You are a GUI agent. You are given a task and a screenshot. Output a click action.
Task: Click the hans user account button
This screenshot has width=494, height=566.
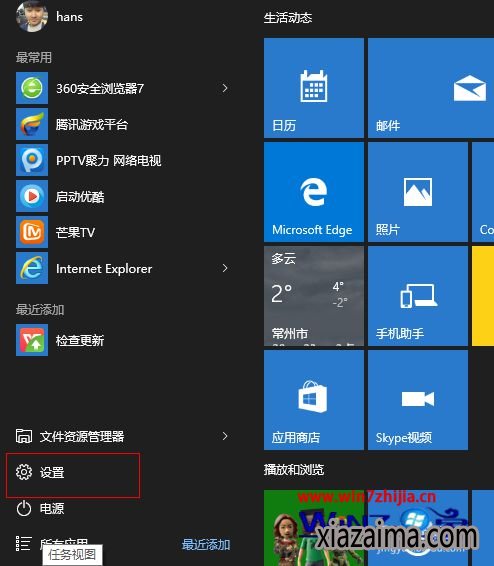(x=49, y=16)
